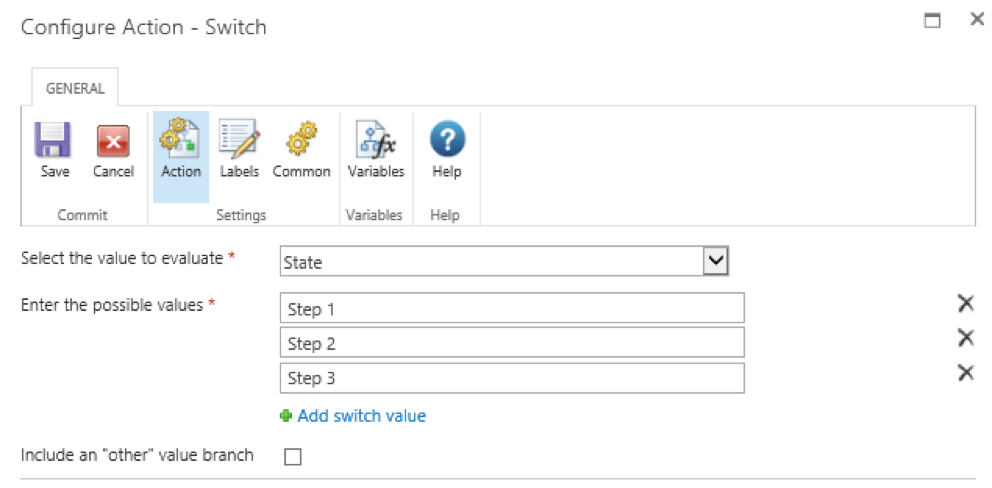992x488 pixels.
Task: Enable the "other" value branch checkbox
Action: [293, 457]
